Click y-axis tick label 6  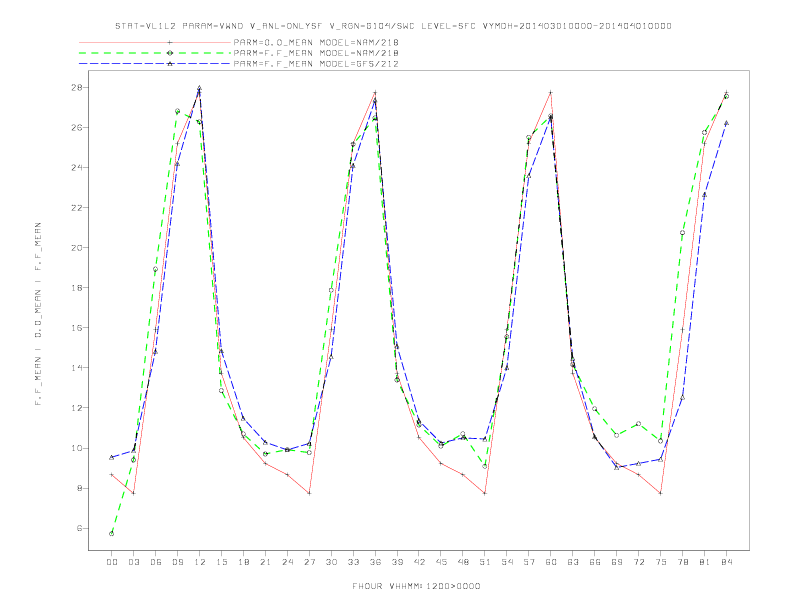coord(79,528)
